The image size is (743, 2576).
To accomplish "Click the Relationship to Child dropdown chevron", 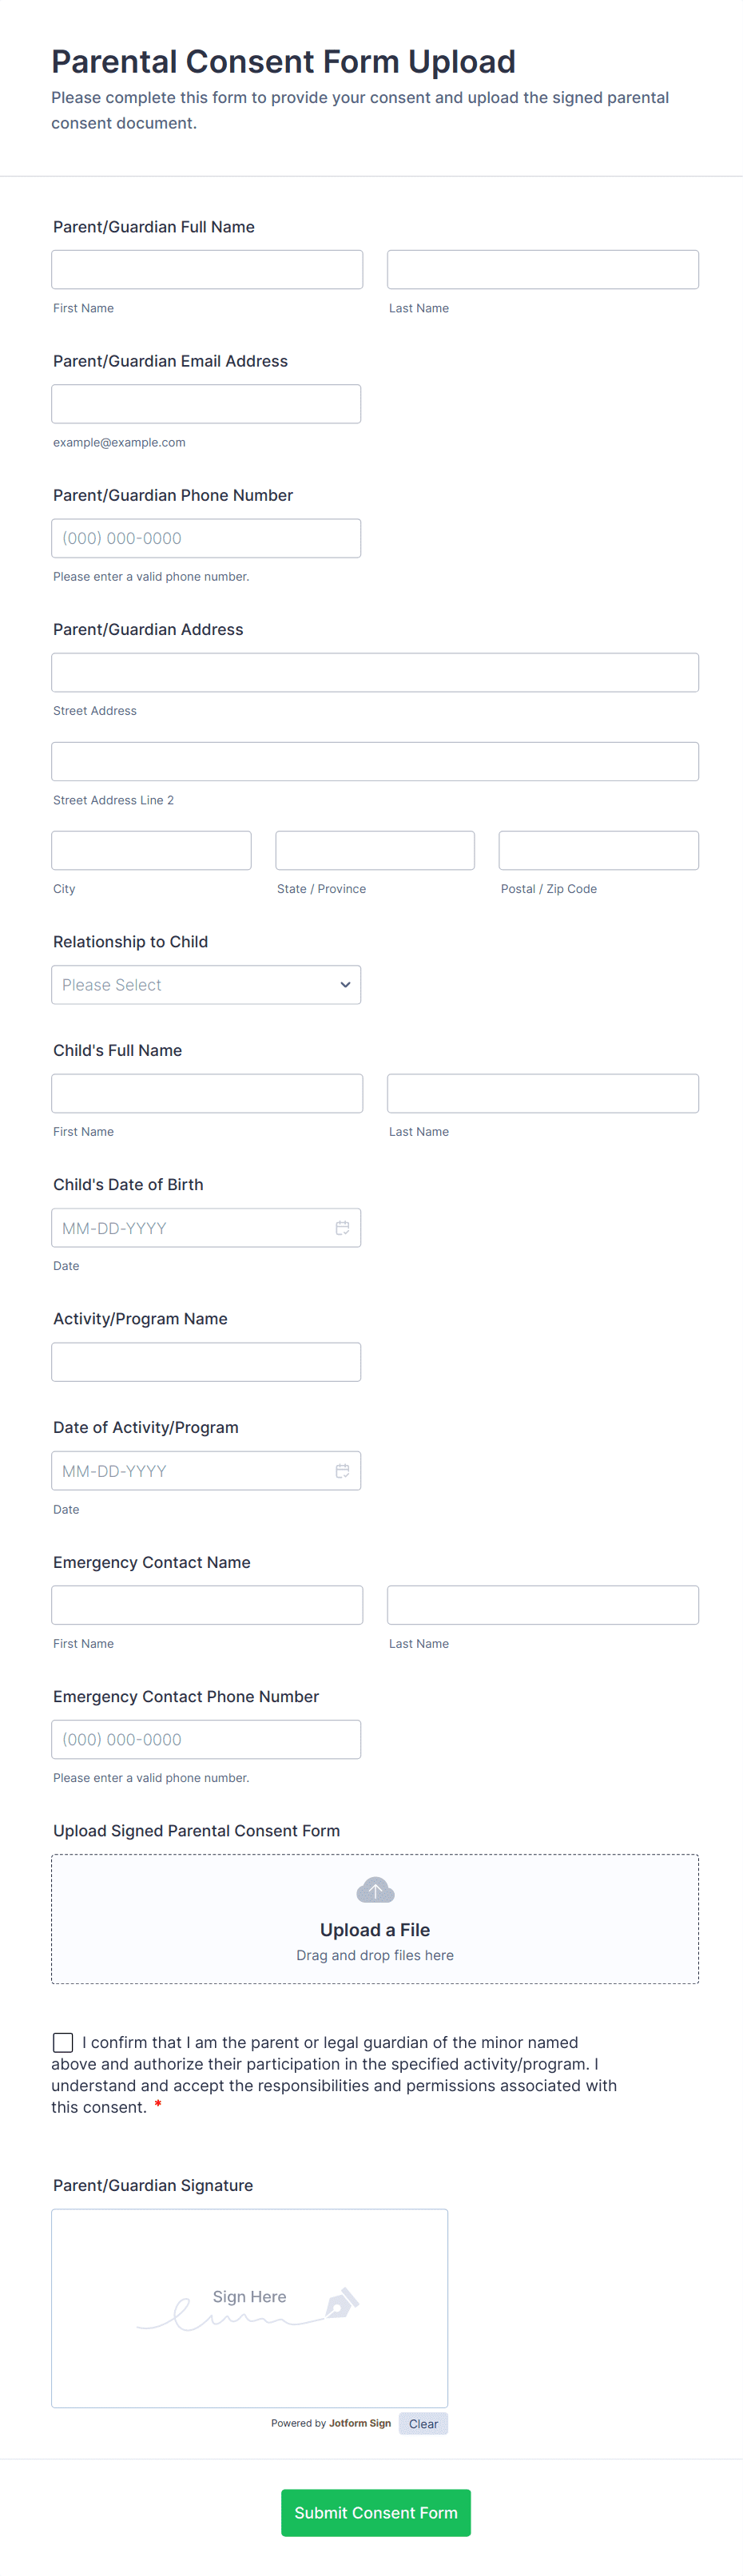I will pyautogui.click(x=345, y=984).
